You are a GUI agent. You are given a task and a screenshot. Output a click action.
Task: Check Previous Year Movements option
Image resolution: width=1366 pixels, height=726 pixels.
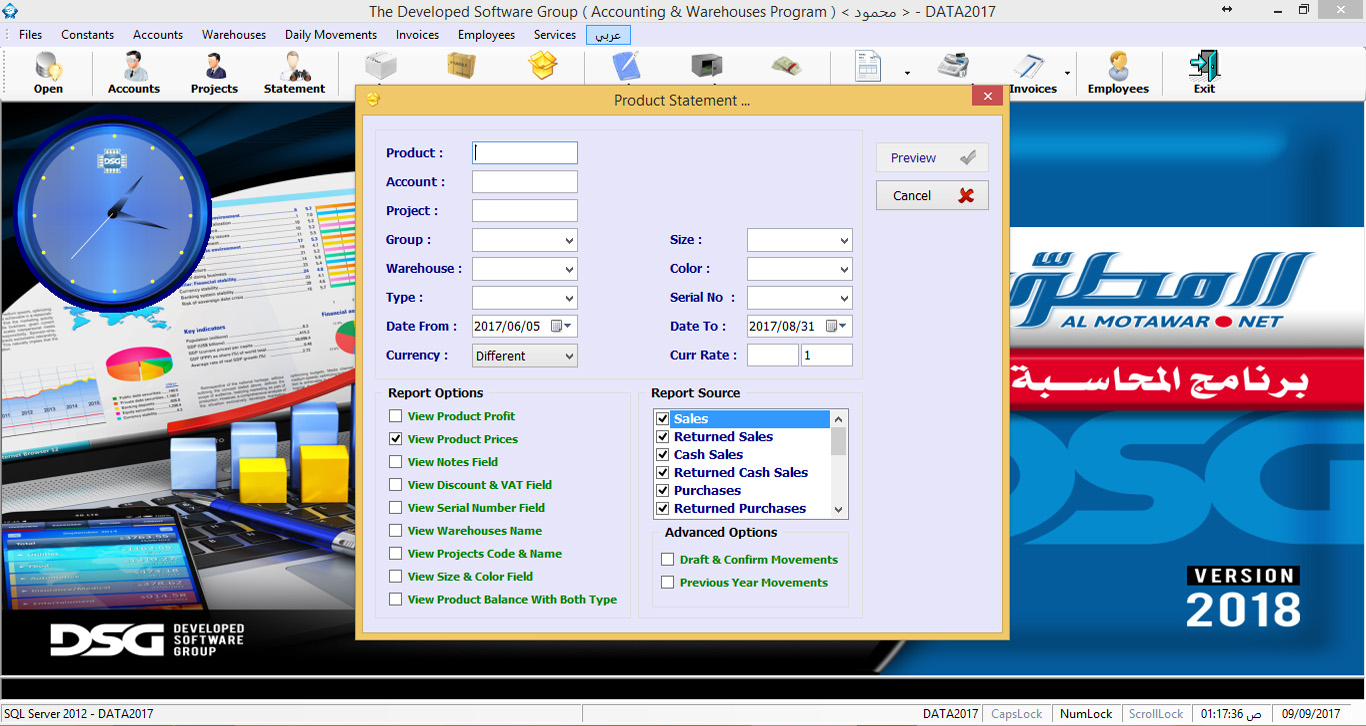[x=668, y=583]
